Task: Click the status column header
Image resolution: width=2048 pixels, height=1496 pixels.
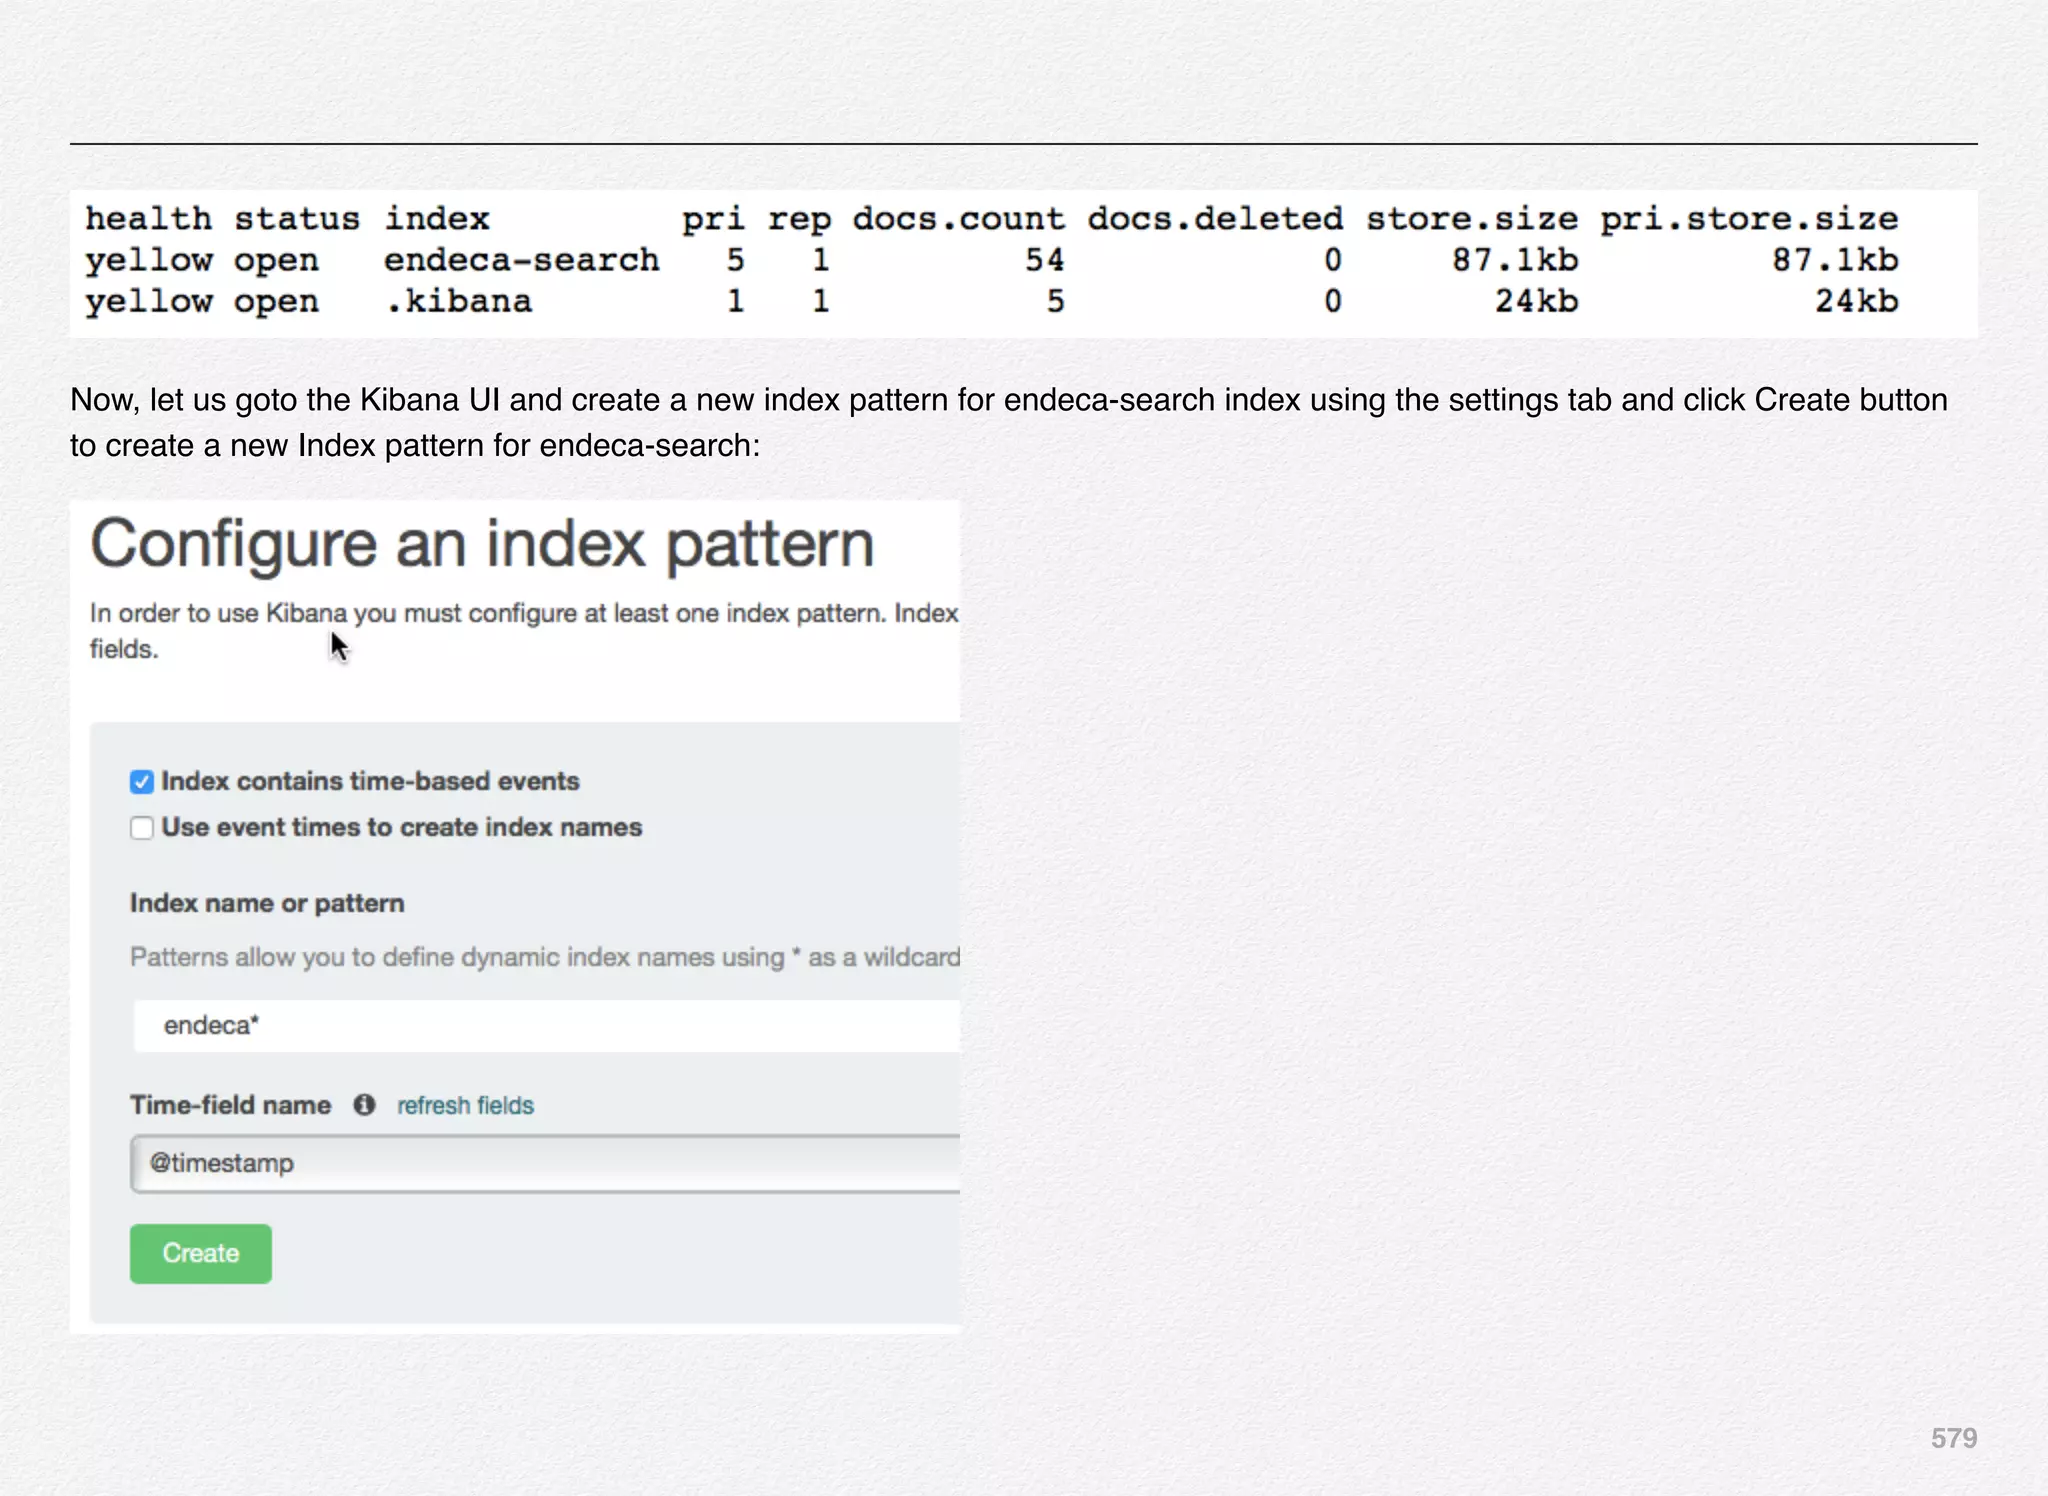Action: click(x=297, y=219)
